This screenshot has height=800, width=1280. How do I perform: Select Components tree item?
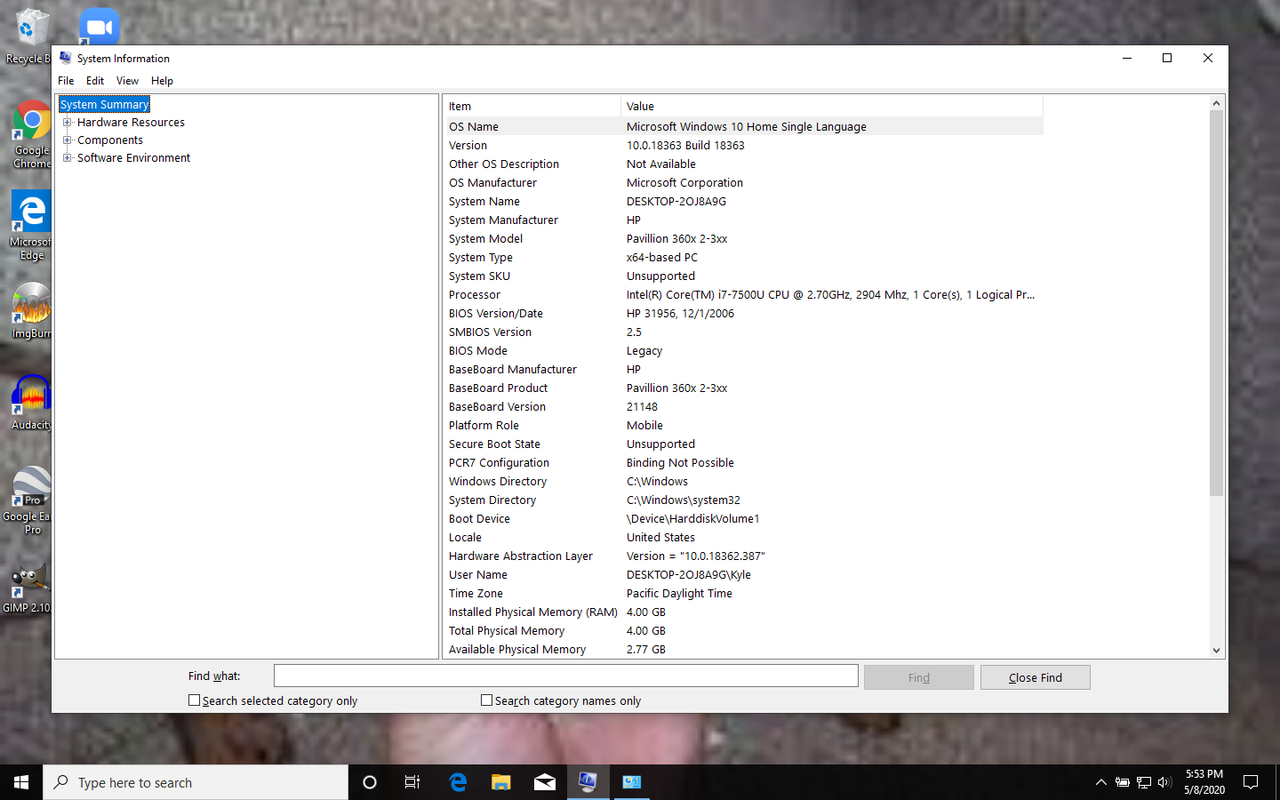[110, 140]
